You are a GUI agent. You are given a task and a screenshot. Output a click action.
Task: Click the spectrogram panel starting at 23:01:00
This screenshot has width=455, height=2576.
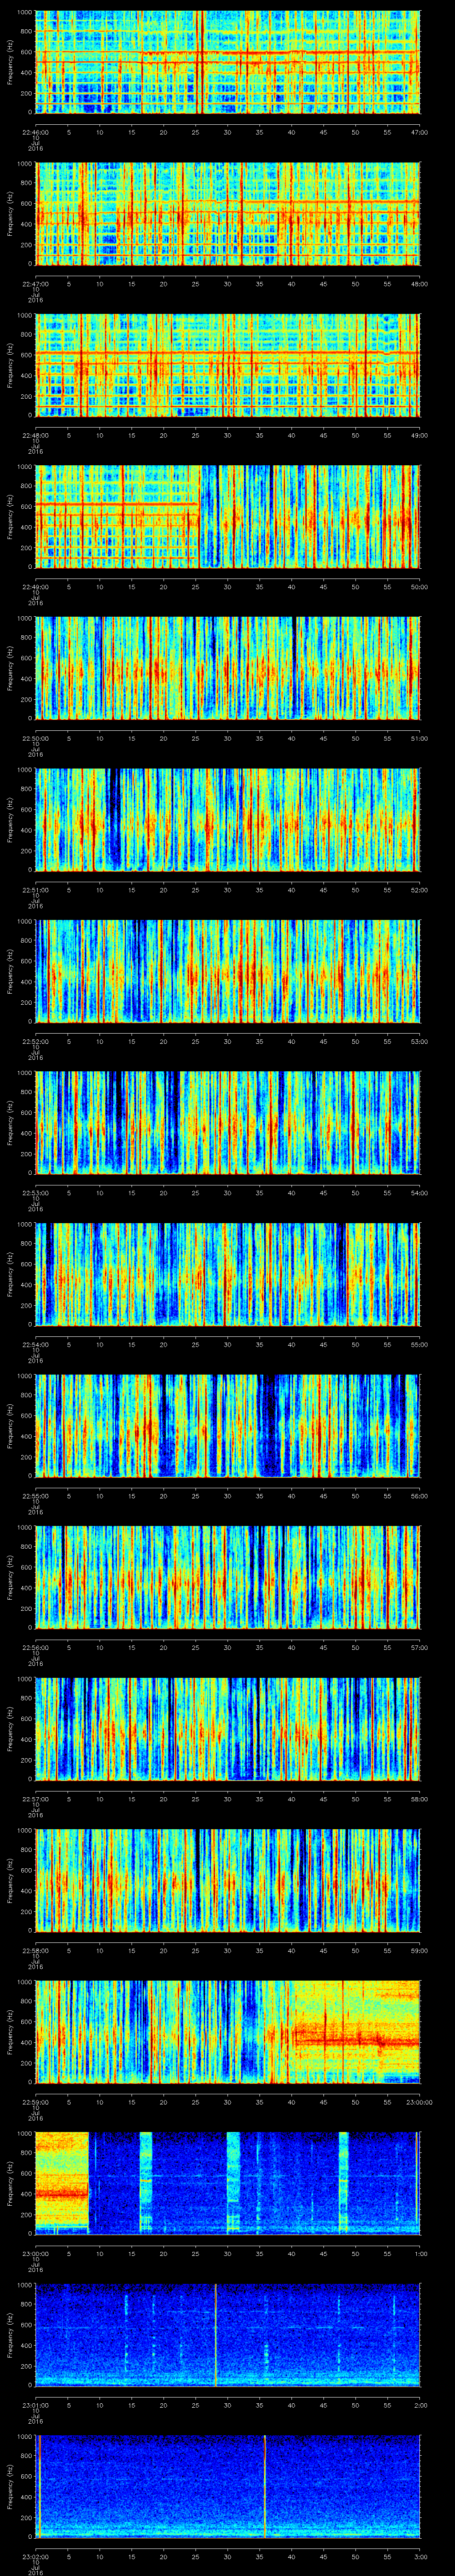point(228,2335)
